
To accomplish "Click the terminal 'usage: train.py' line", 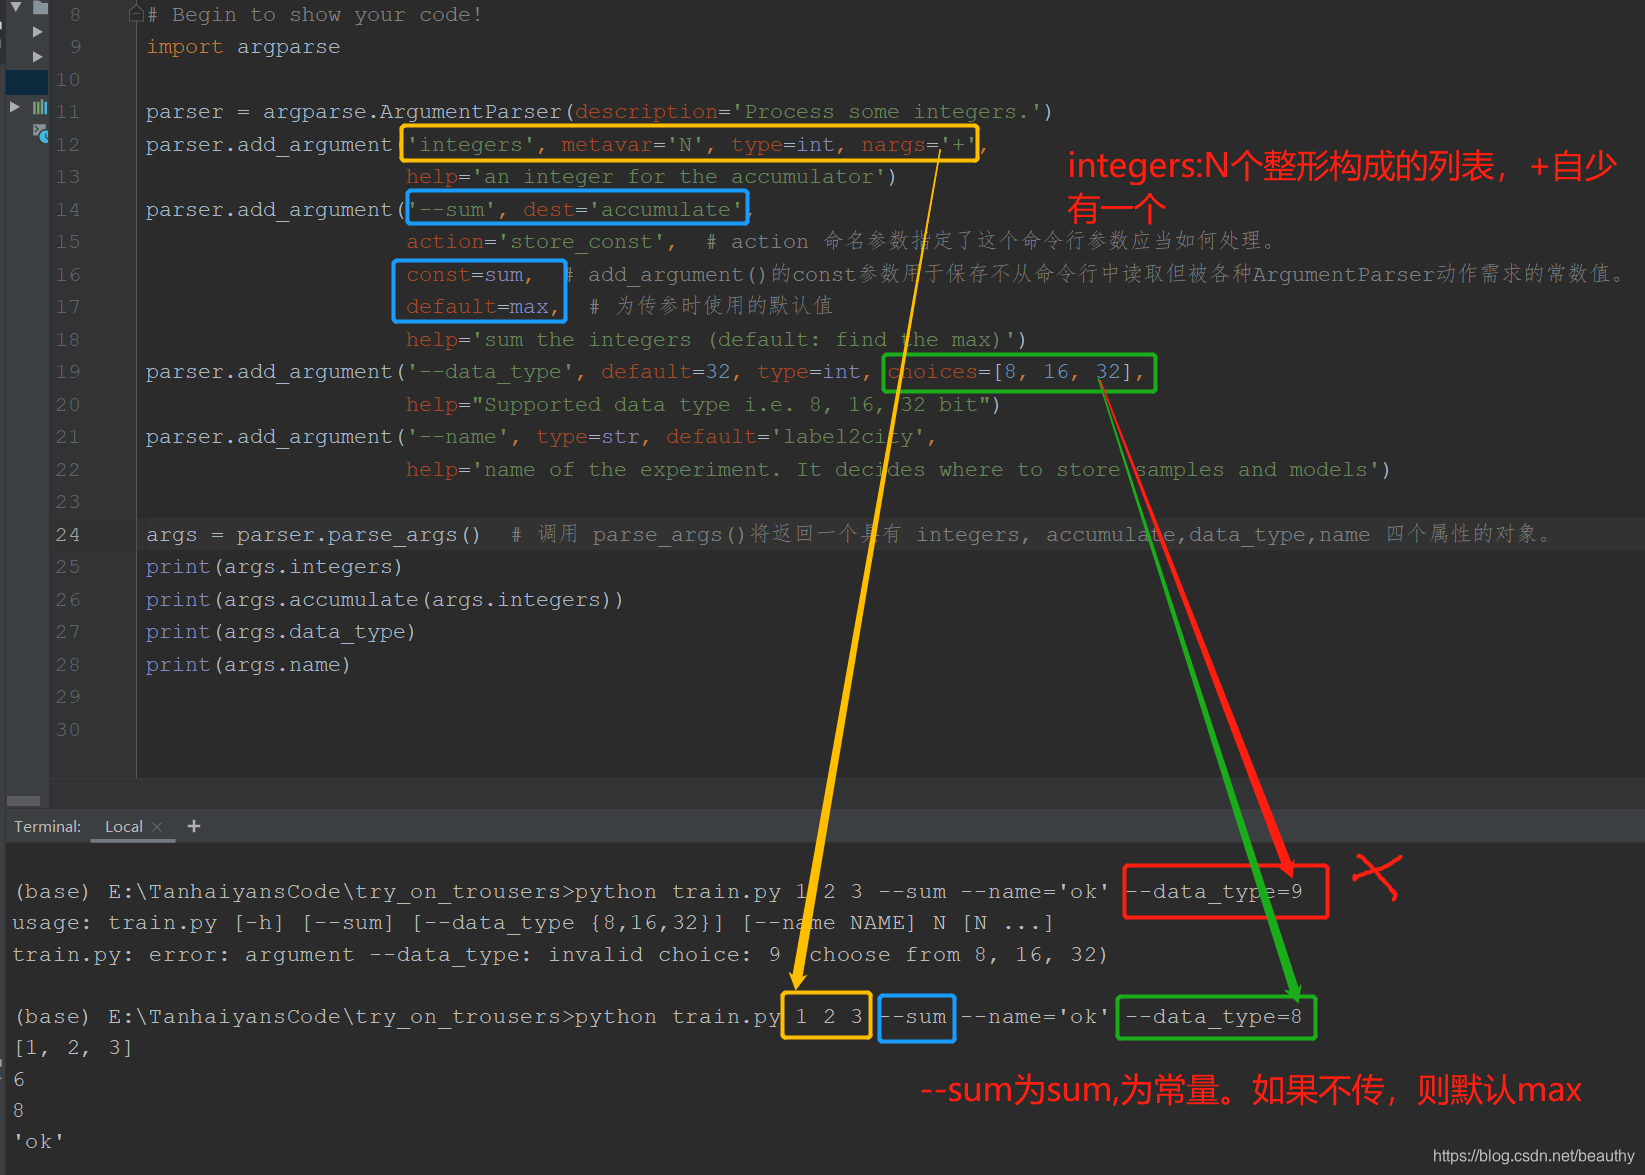I will [533, 923].
